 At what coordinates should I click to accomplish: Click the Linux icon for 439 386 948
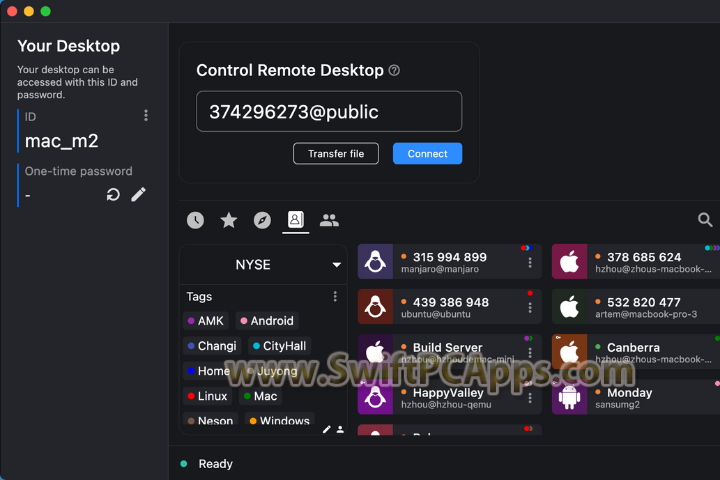coord(375,306)
